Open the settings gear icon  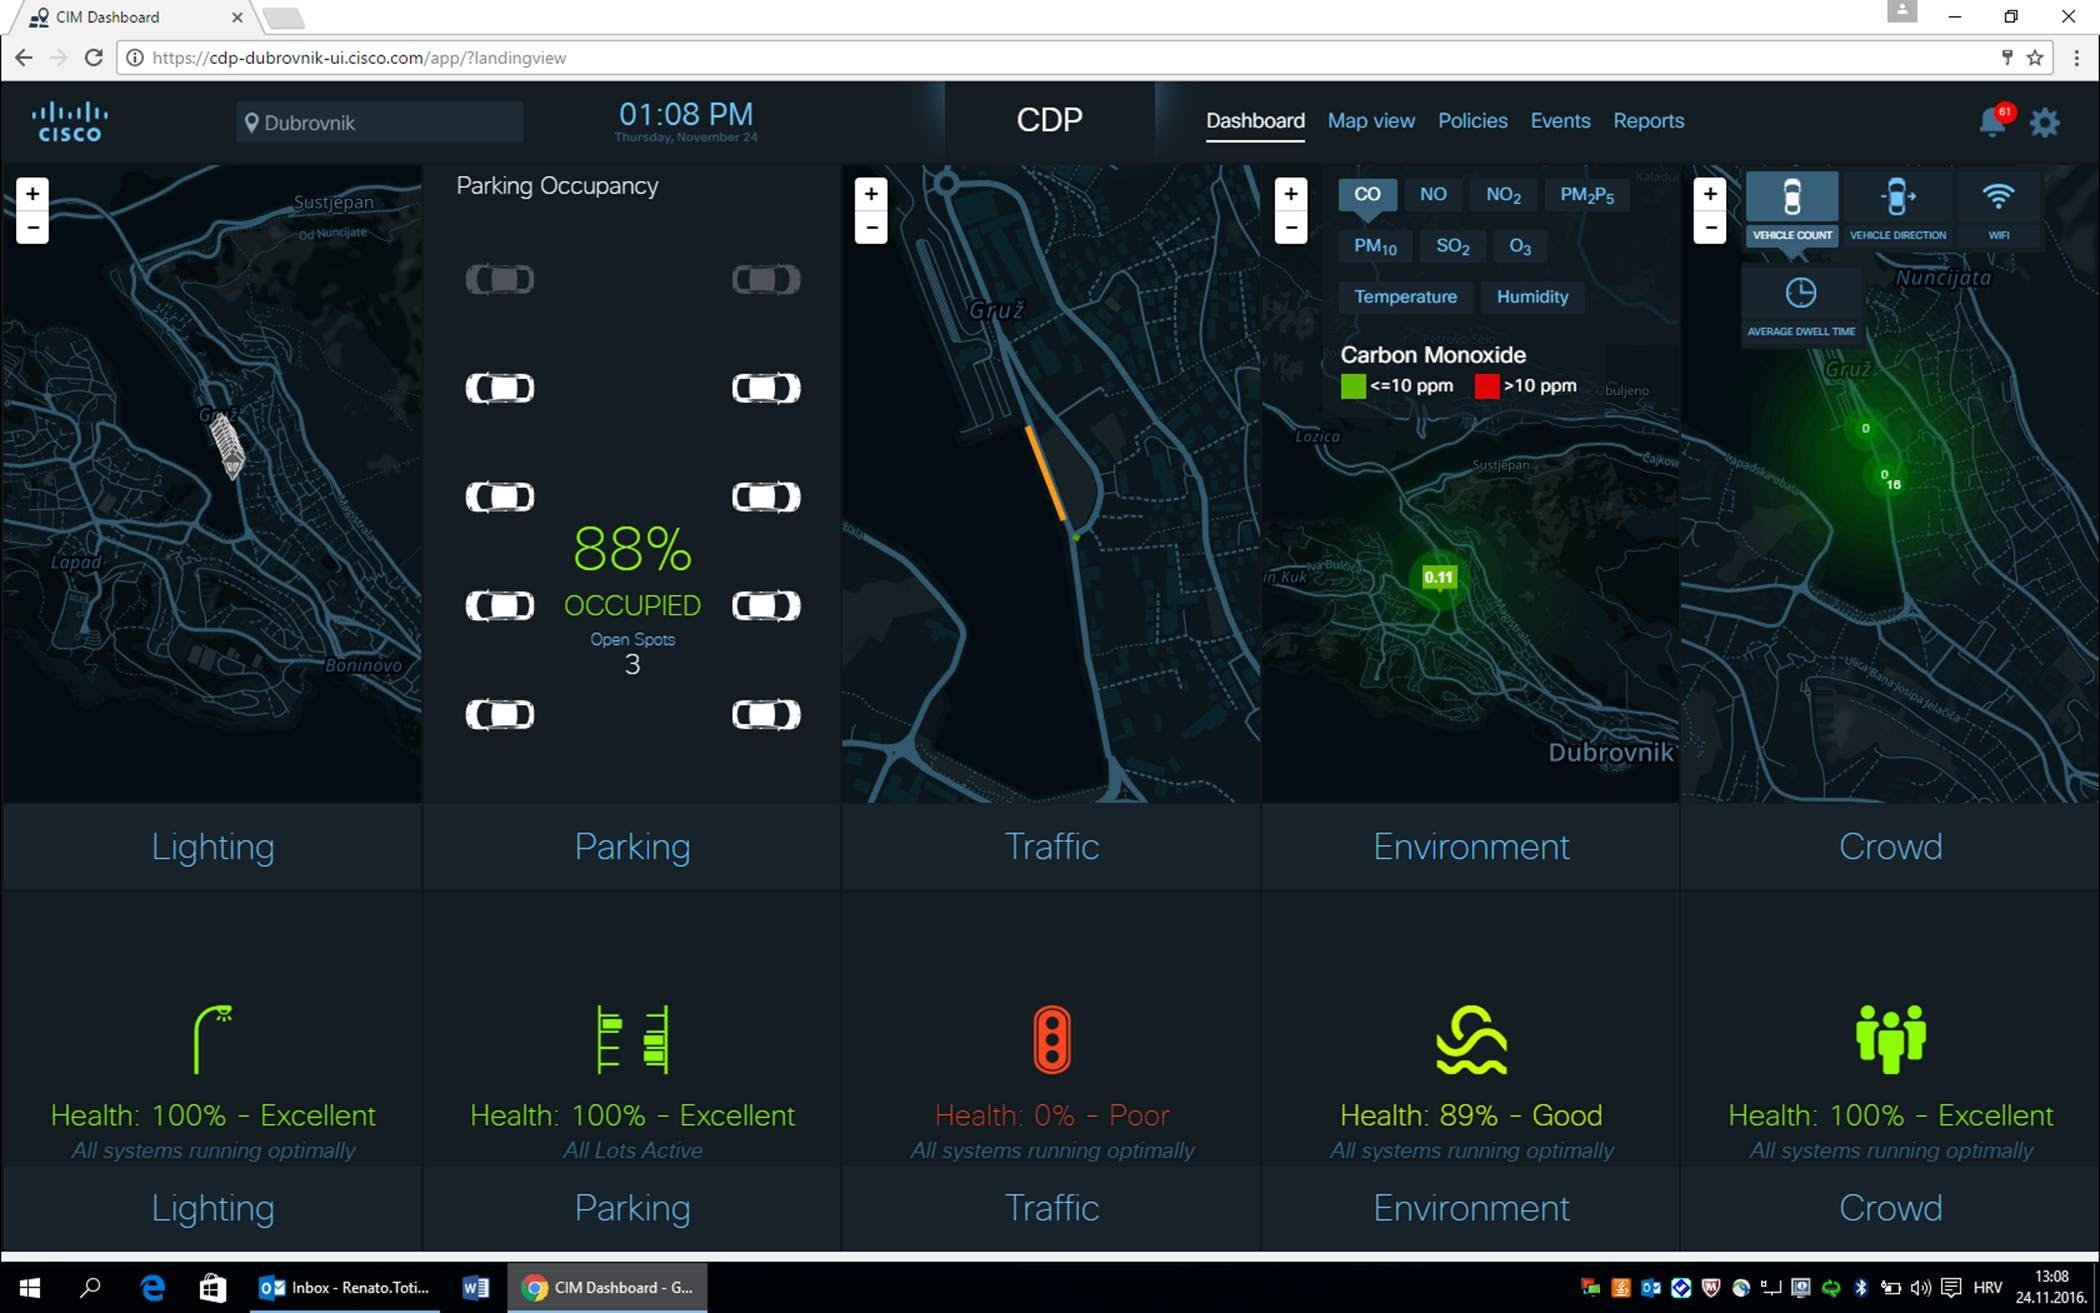2044,123
